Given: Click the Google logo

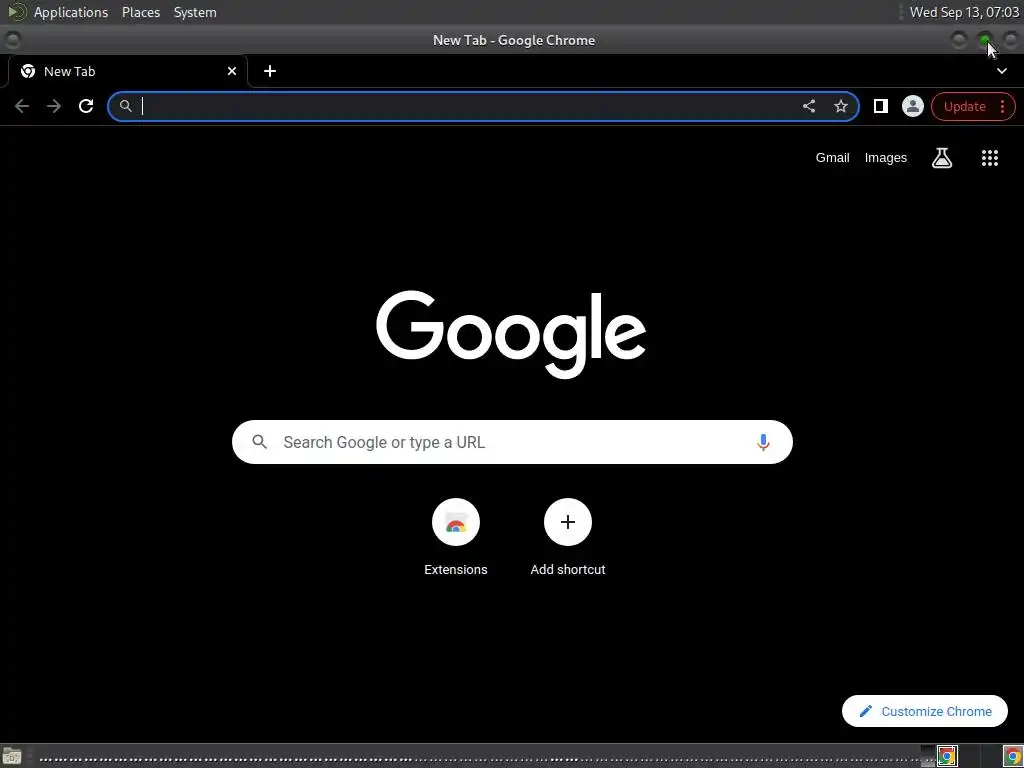Looking at the screenshot, I should tap(511, 334).
